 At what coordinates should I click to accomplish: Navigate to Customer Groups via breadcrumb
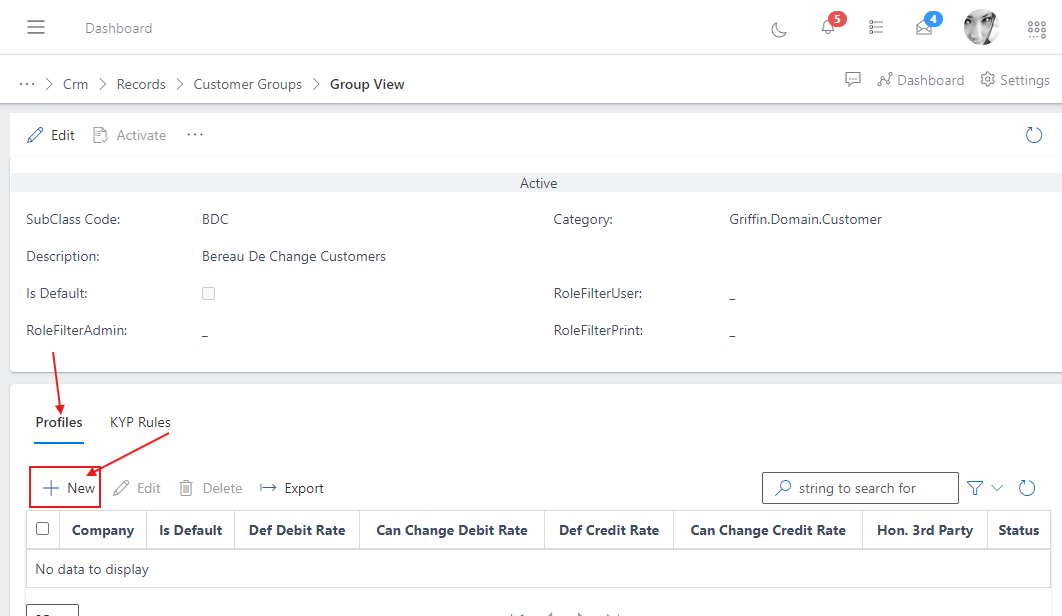(x=247, y=84)
